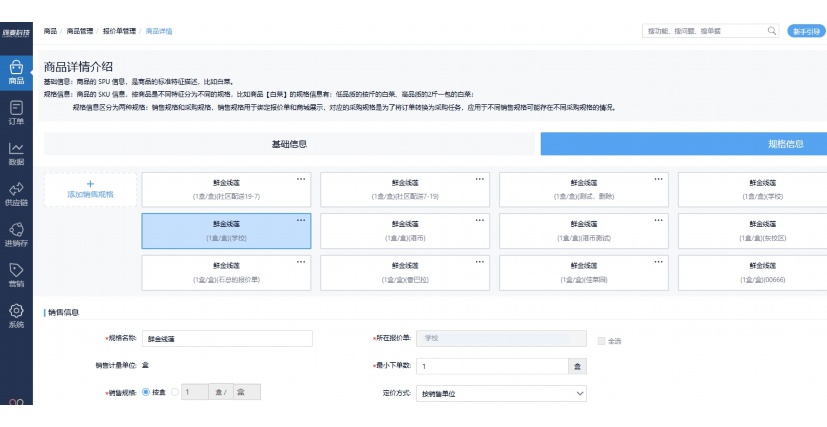
Task: Open the 进销存 sidebar icon
Action: (x=16, y=234)
